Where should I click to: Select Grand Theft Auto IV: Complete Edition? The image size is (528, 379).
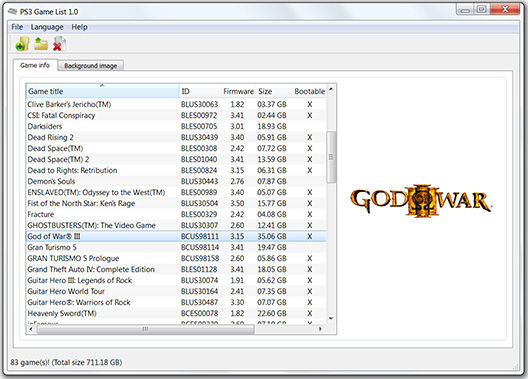click(176, 269)
